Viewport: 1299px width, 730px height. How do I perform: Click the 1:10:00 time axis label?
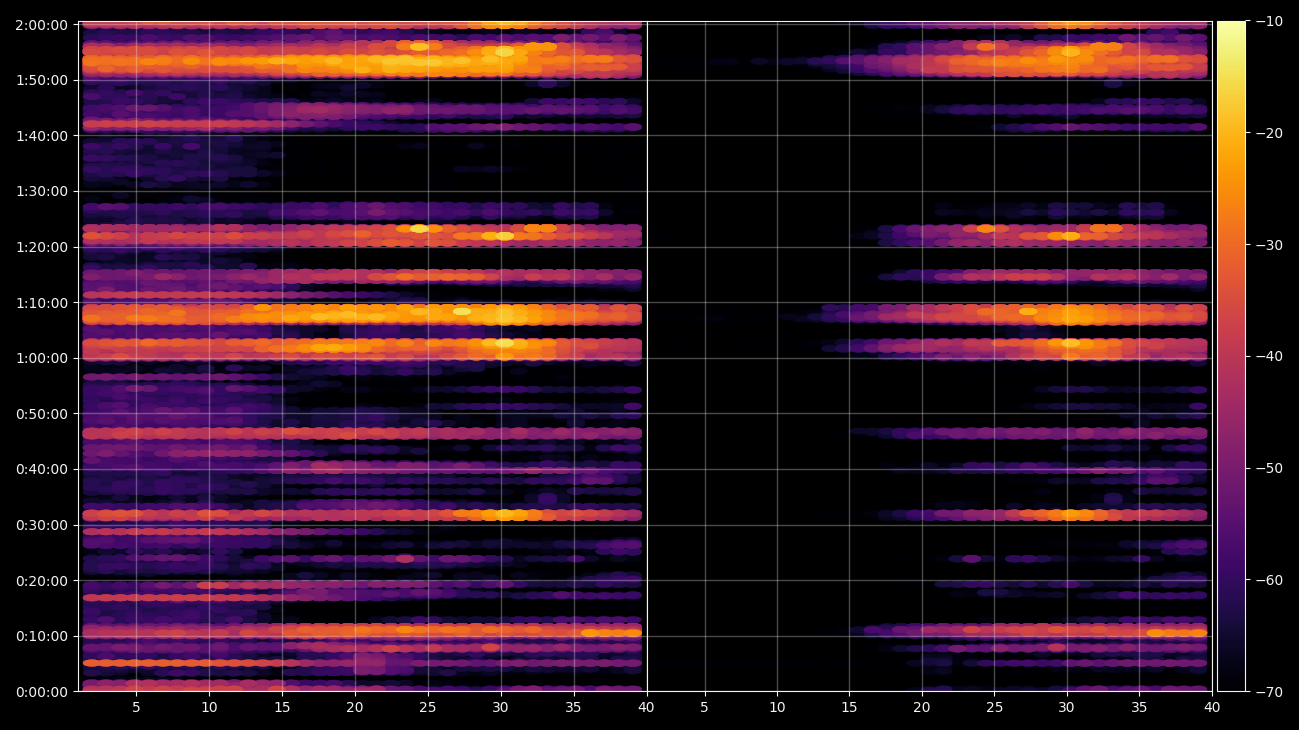click(x=41, y=303)
